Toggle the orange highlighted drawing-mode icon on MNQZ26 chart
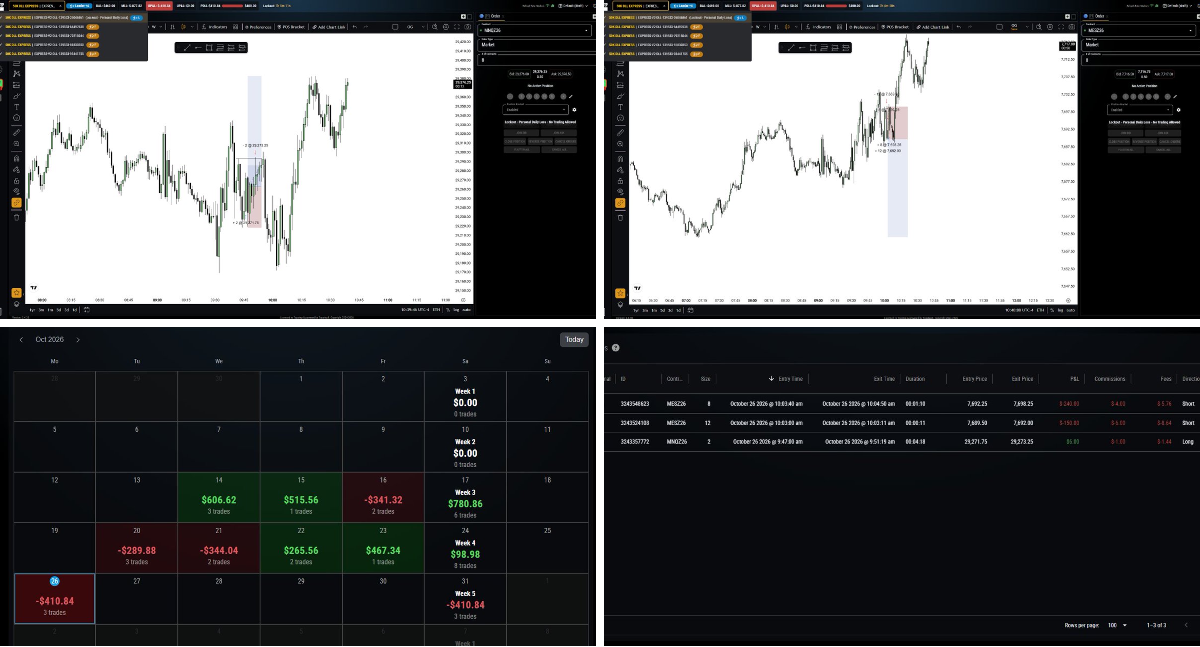The height and width of the screenshot is (647, 1200). [16, 203]
